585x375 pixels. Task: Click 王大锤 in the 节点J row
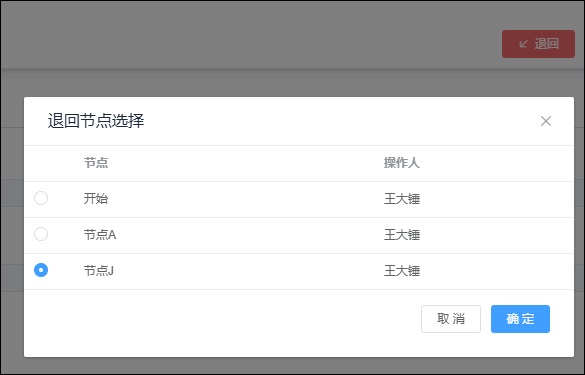tap(402, 271)
